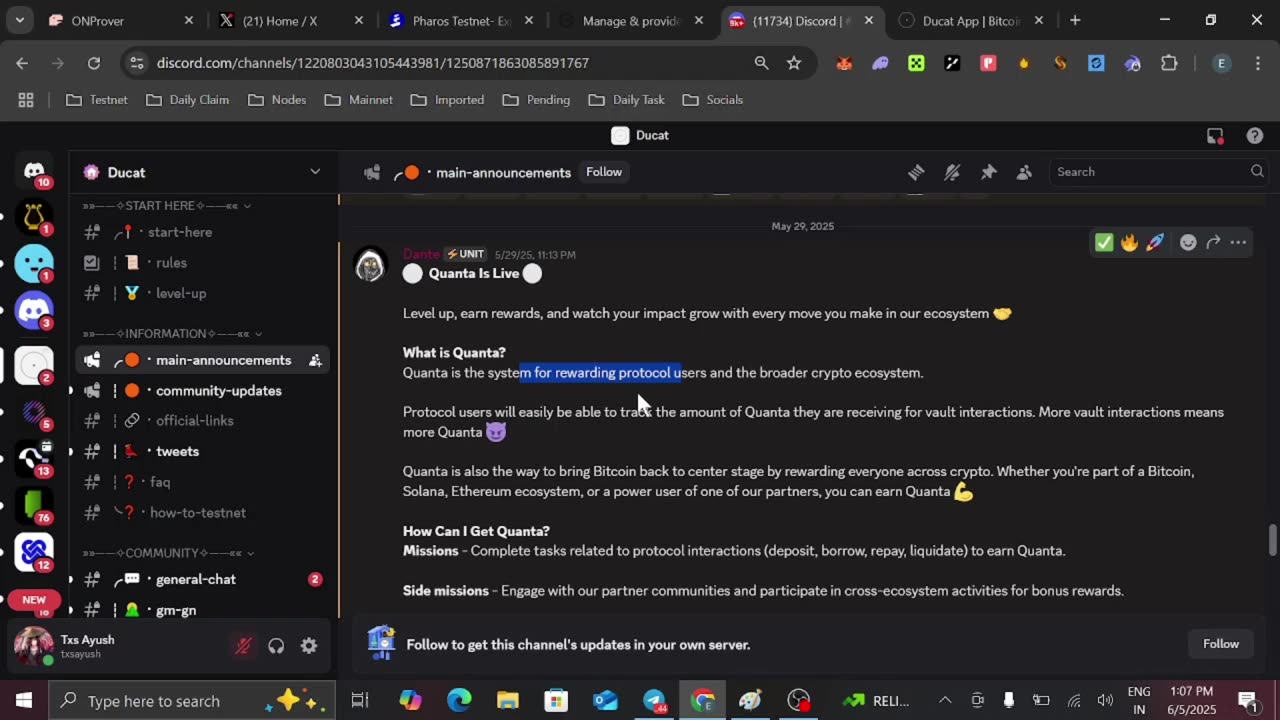Open the green block server with 76 badge
Image resolution: width=1280 pixels, height=720 pixels.
[34, 505]
